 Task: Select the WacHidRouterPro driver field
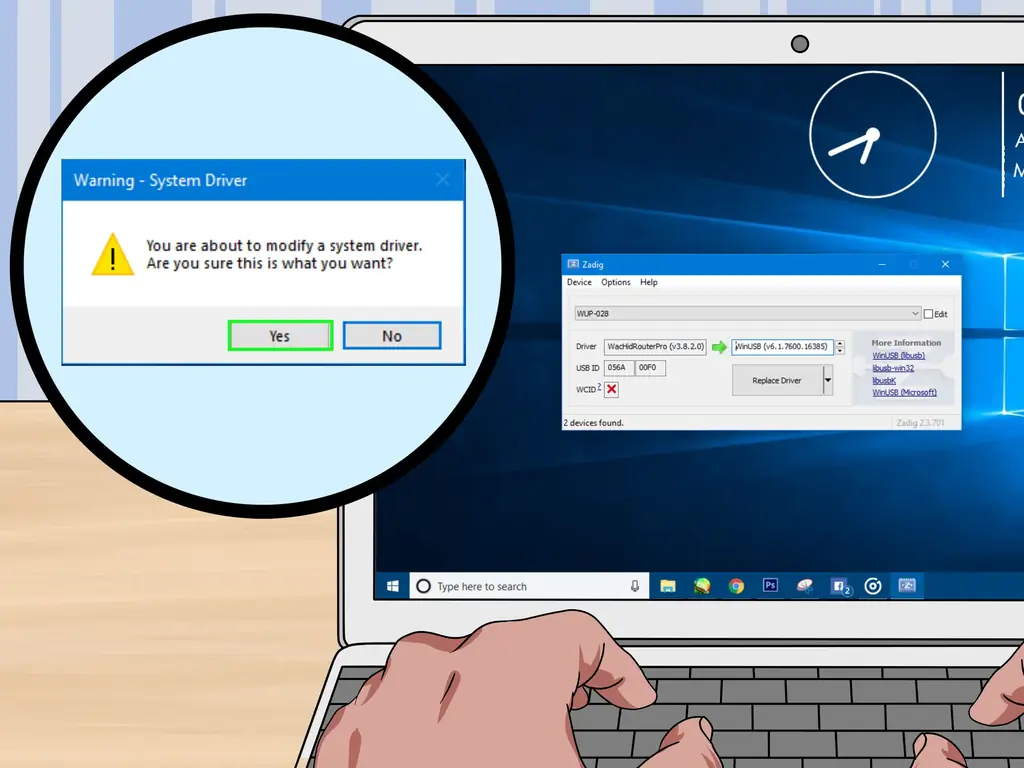(655, 347)
